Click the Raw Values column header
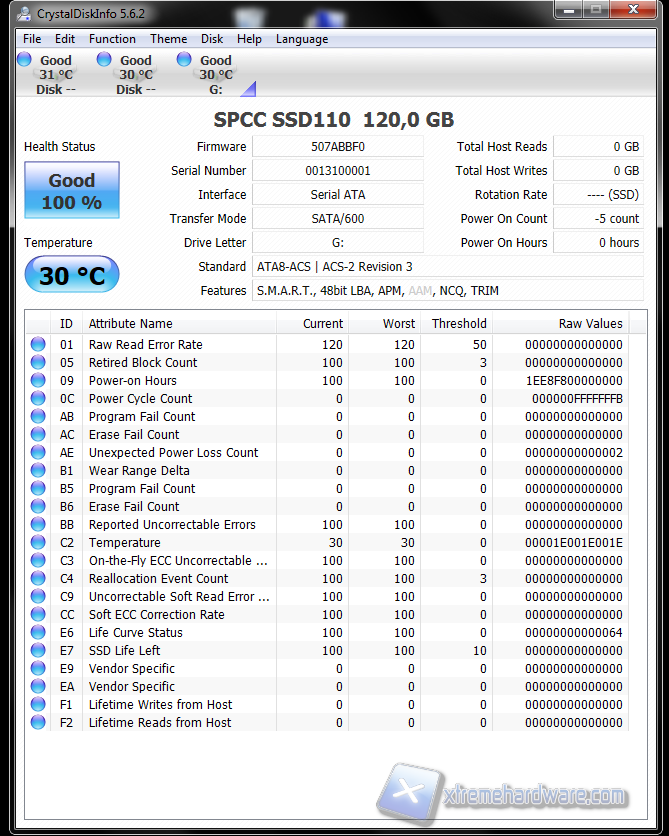 [590, 323]
